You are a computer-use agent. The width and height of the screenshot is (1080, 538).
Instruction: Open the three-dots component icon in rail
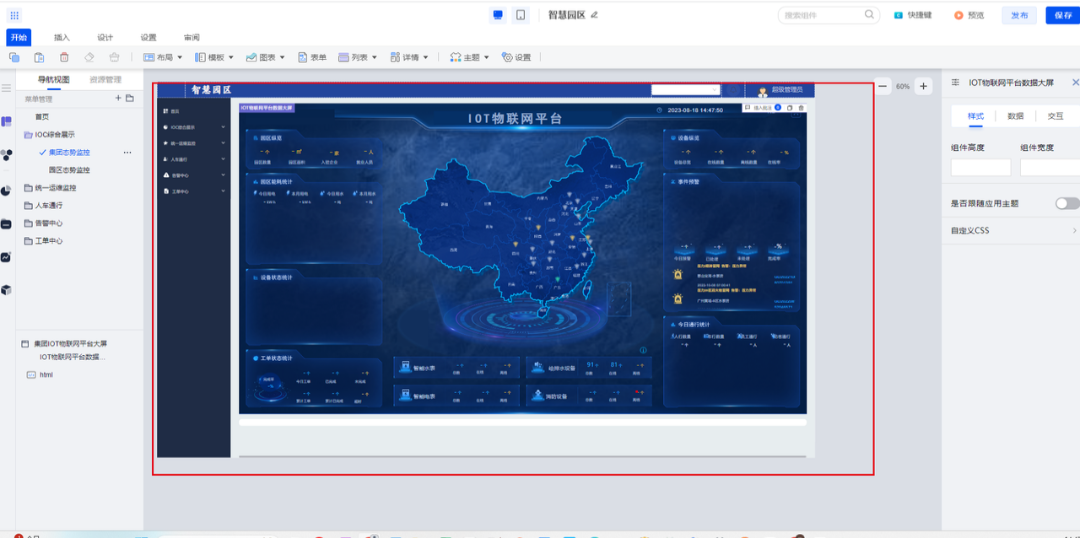(x=6, y=155)
